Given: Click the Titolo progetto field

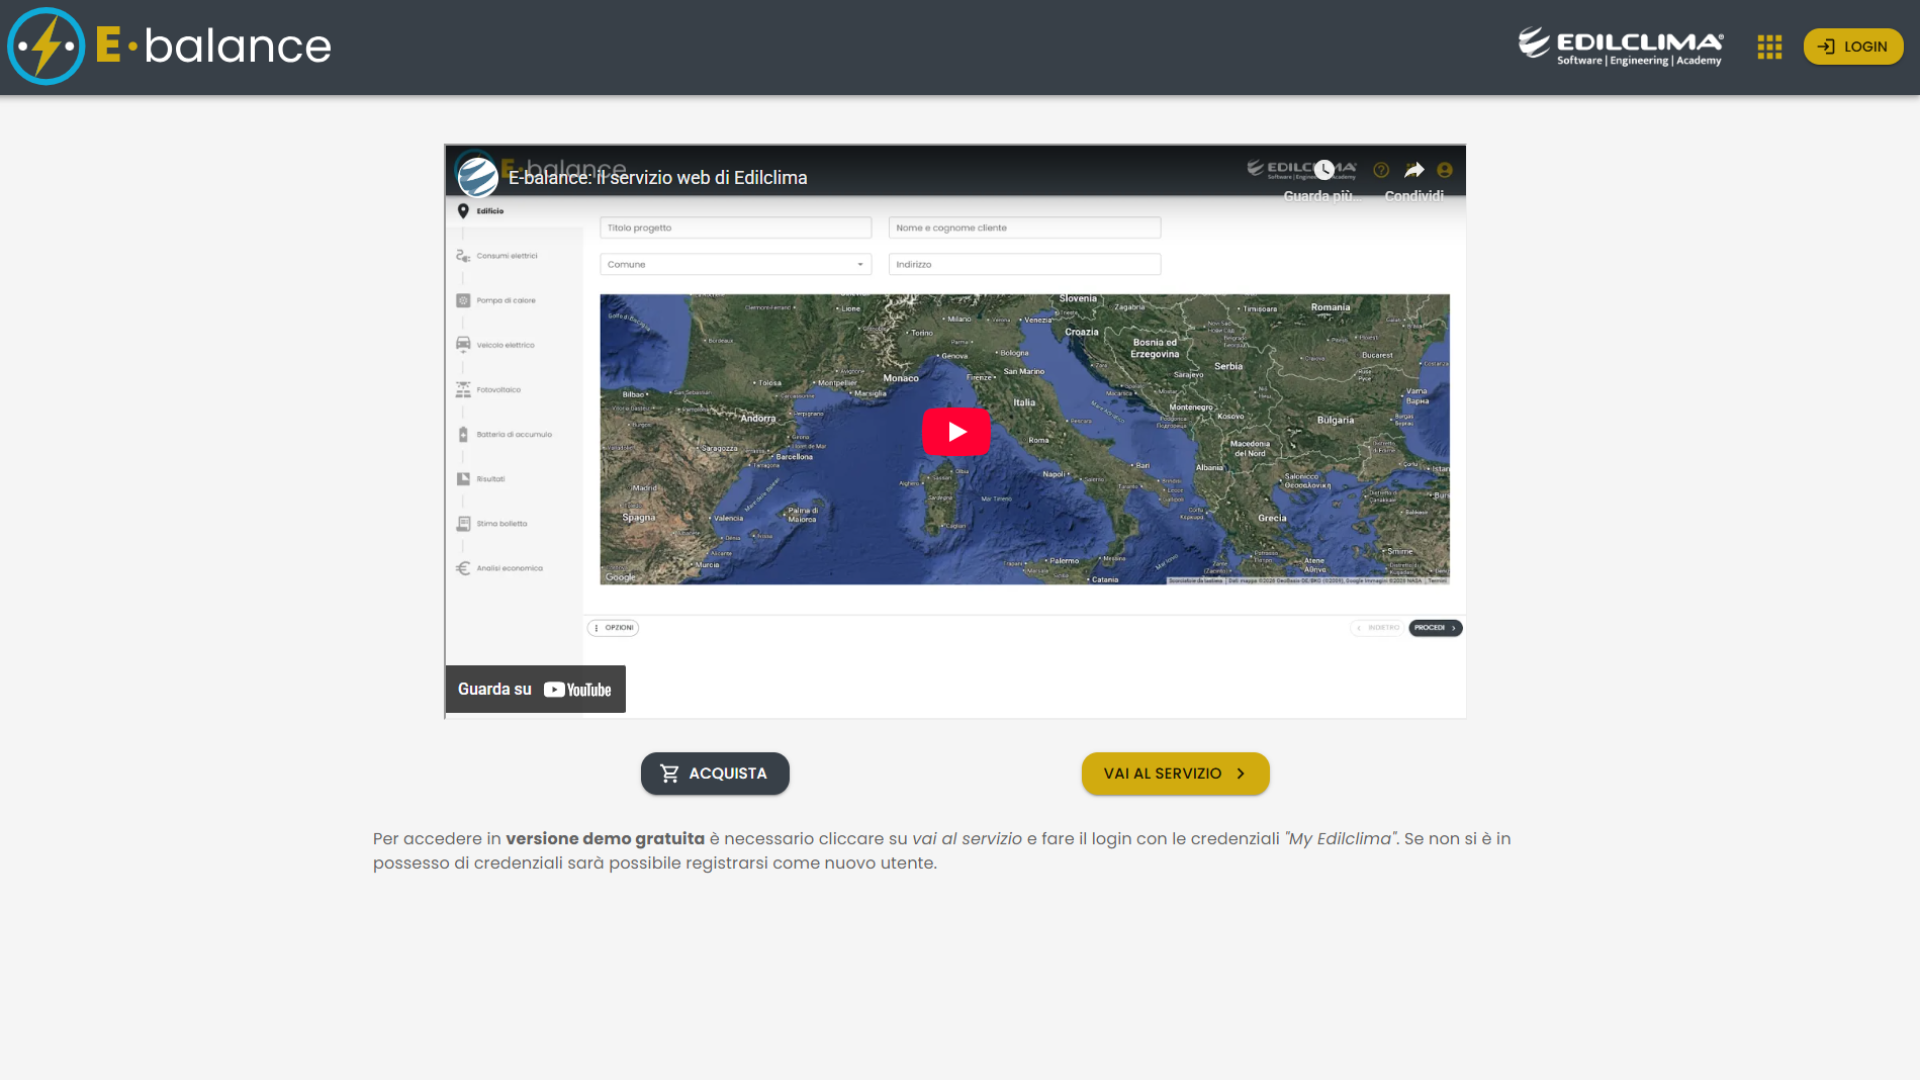Looking at the screenshot, I should tap(735, 228).
